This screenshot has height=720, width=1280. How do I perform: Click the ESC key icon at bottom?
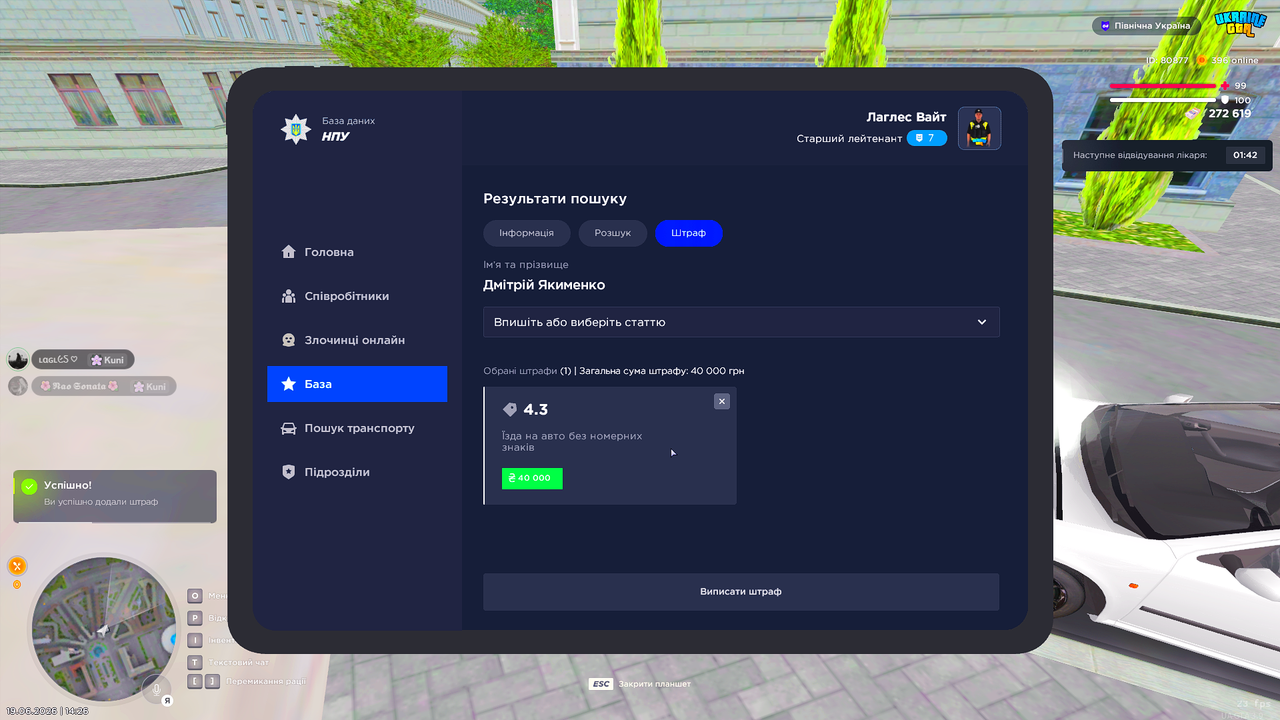[600, 684]
